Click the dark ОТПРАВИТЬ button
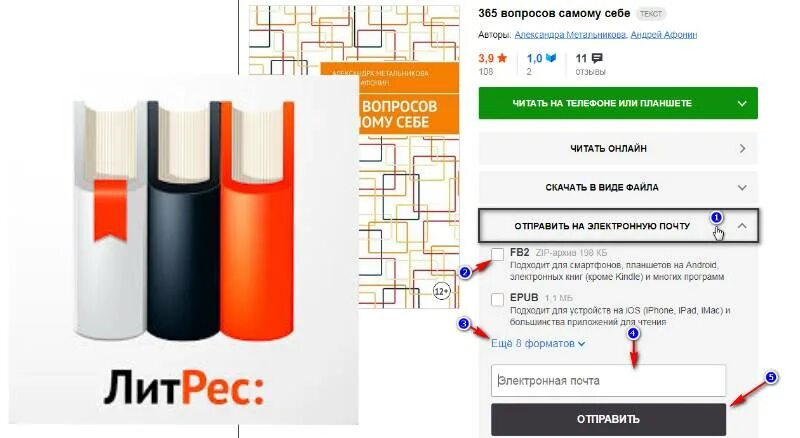 (608, 419)
